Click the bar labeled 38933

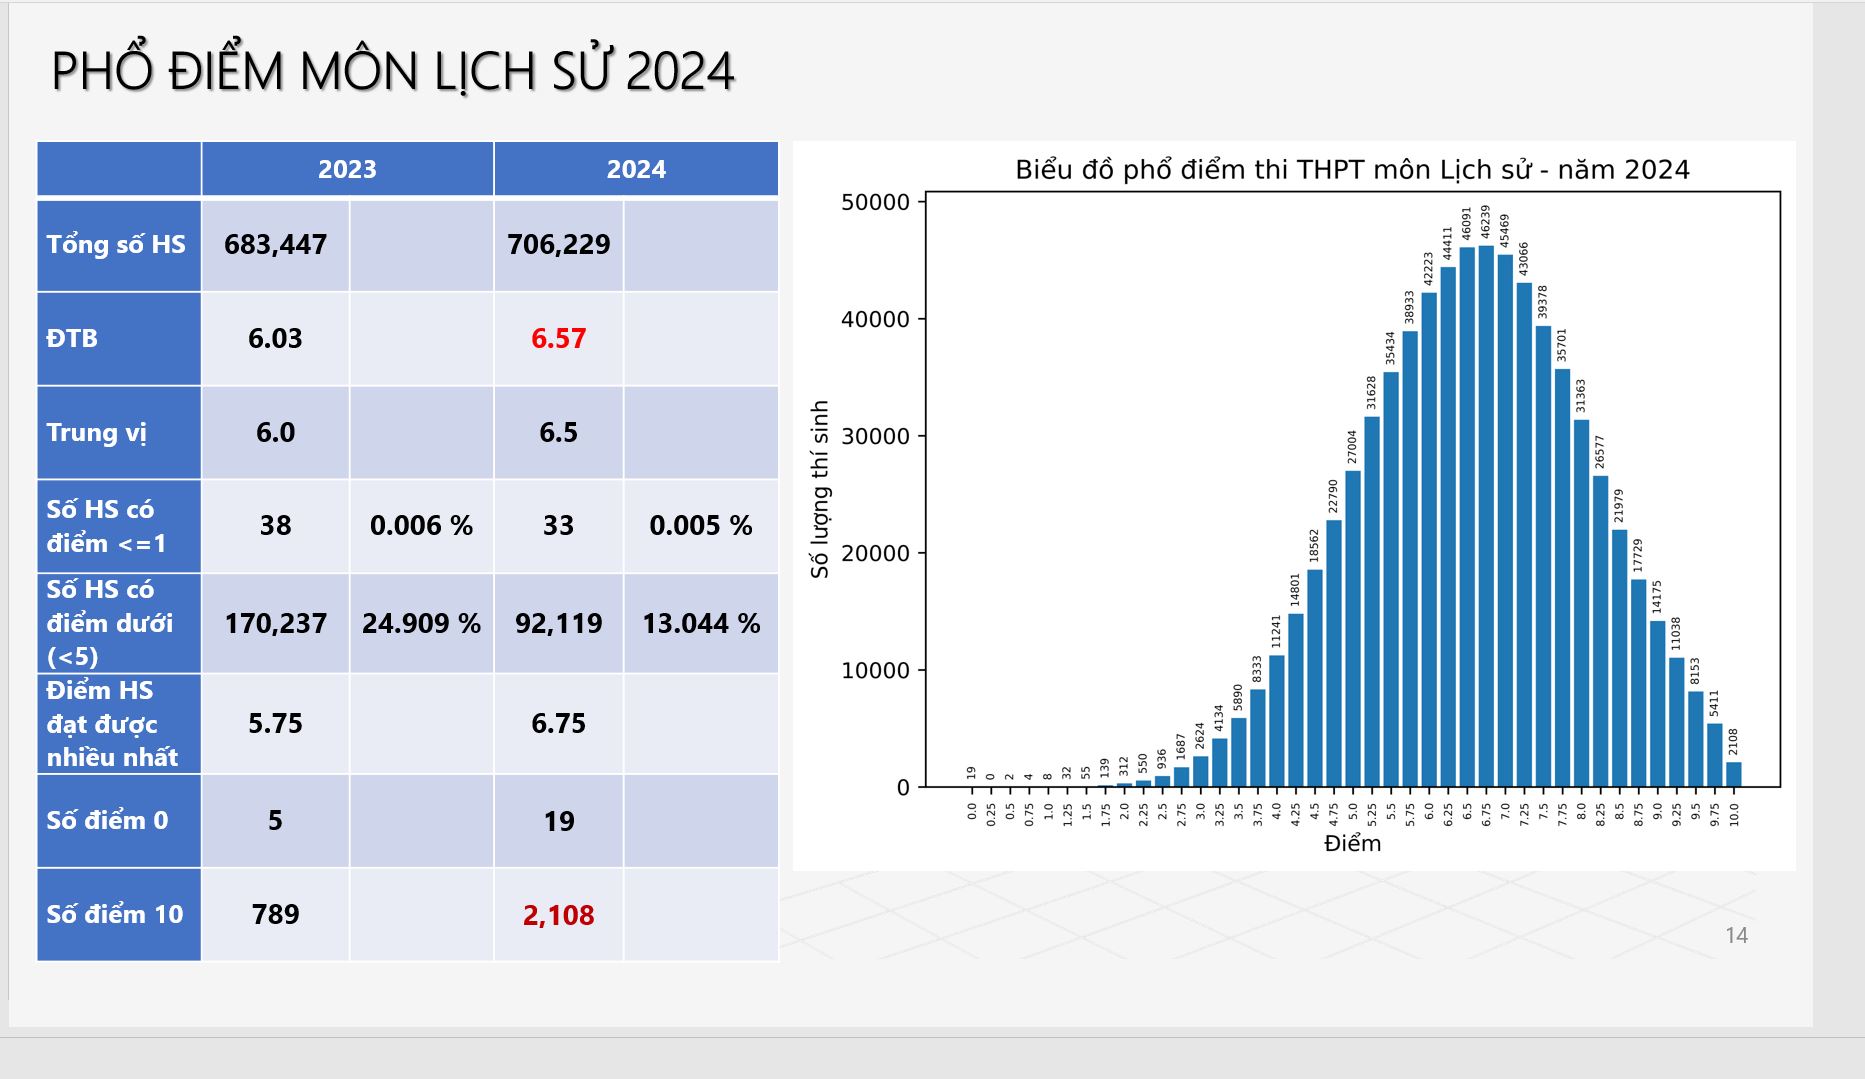coord(1410,559)
